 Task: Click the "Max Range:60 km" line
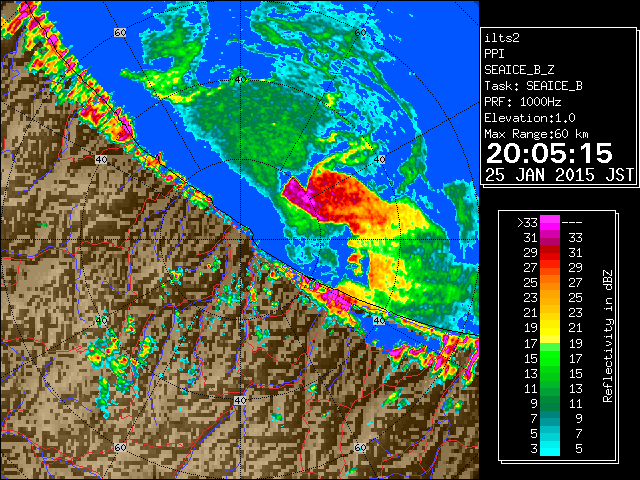coord(536,134)
